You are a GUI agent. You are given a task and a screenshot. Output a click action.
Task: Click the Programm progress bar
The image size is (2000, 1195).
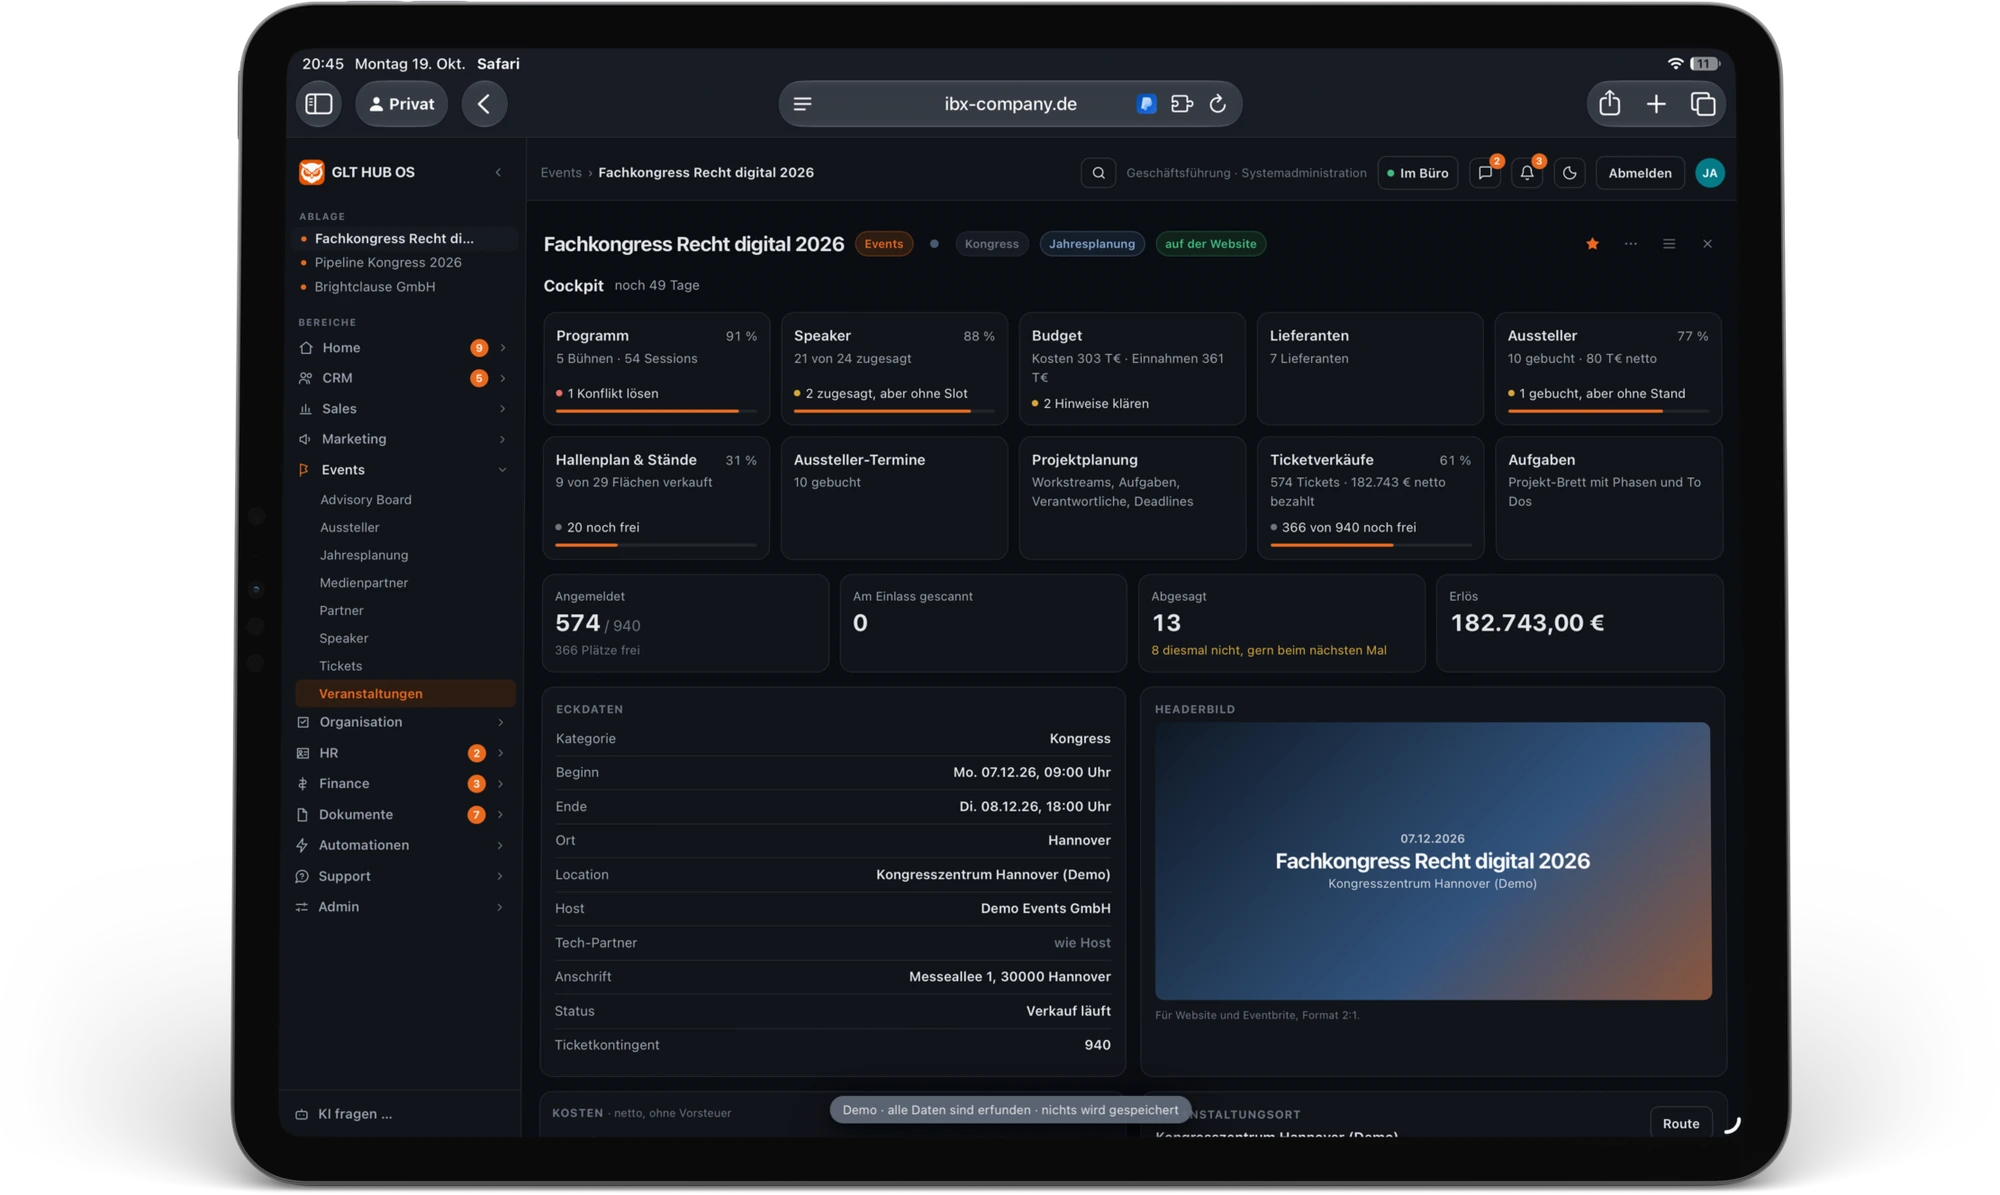point(656,411)
